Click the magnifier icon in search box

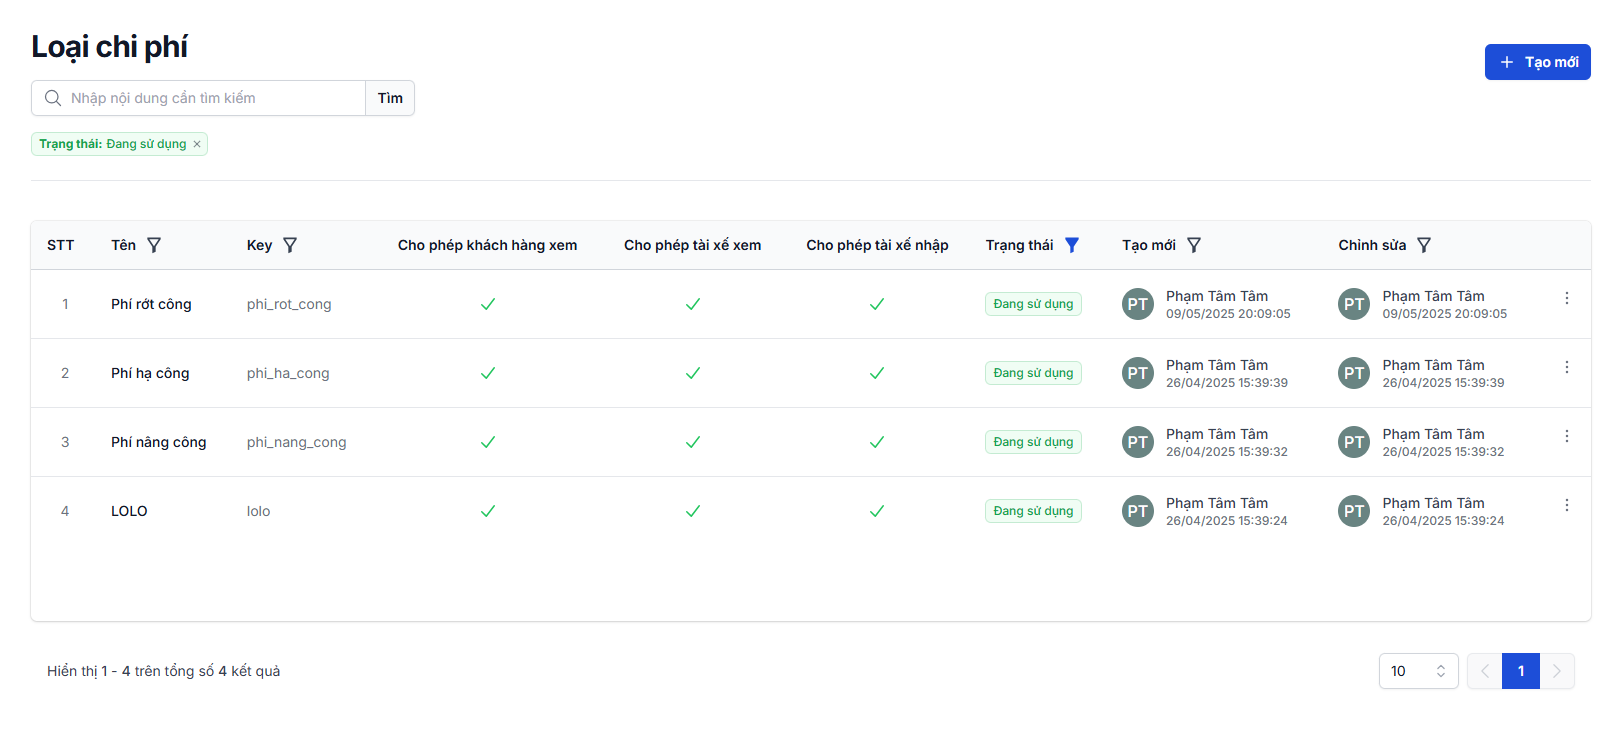coord(53,98)
